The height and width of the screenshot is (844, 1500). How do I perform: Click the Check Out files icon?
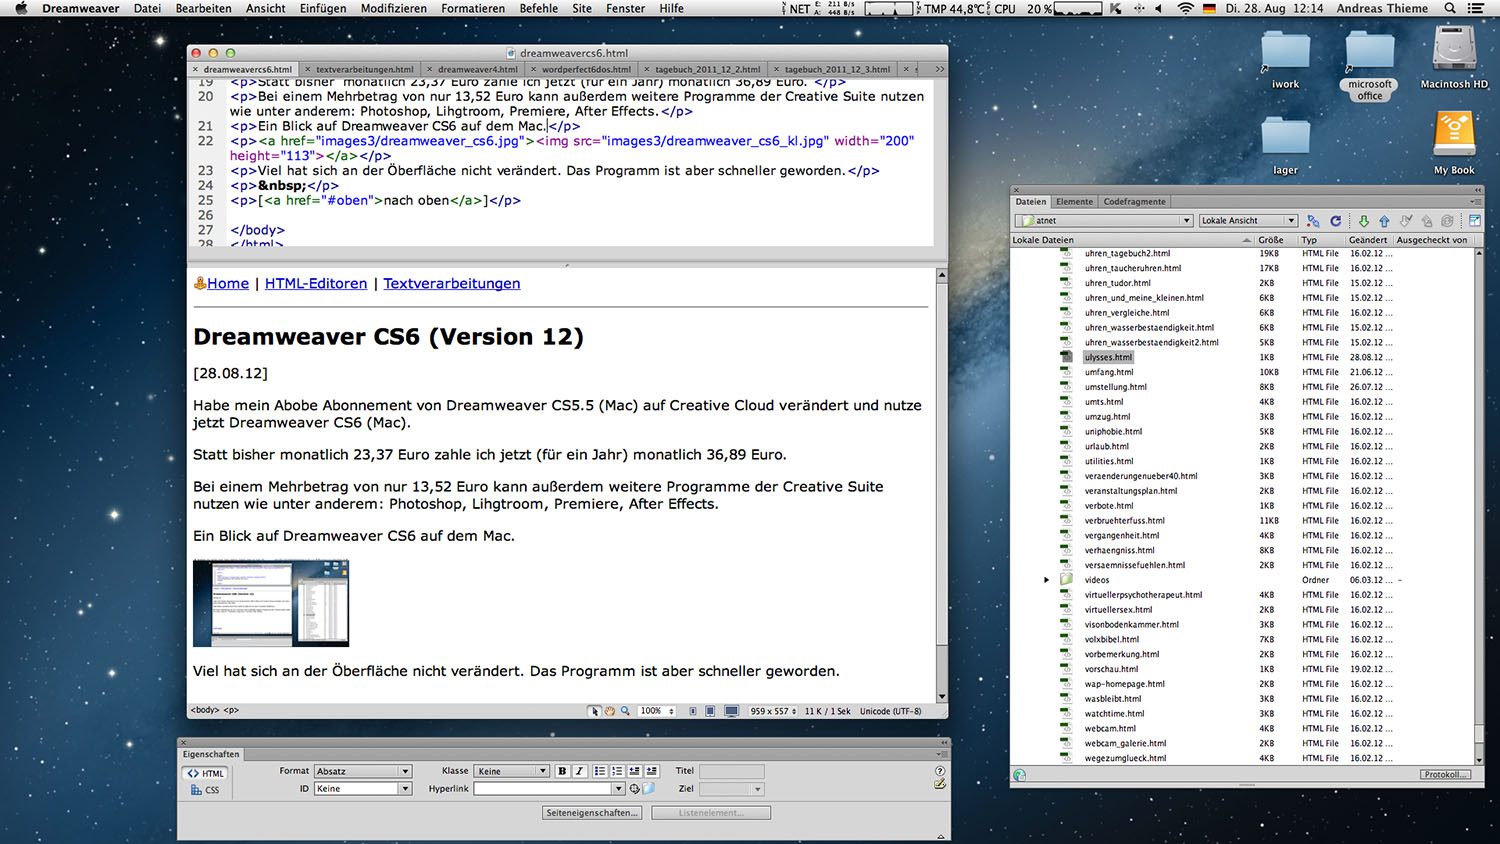[1406, 221]
